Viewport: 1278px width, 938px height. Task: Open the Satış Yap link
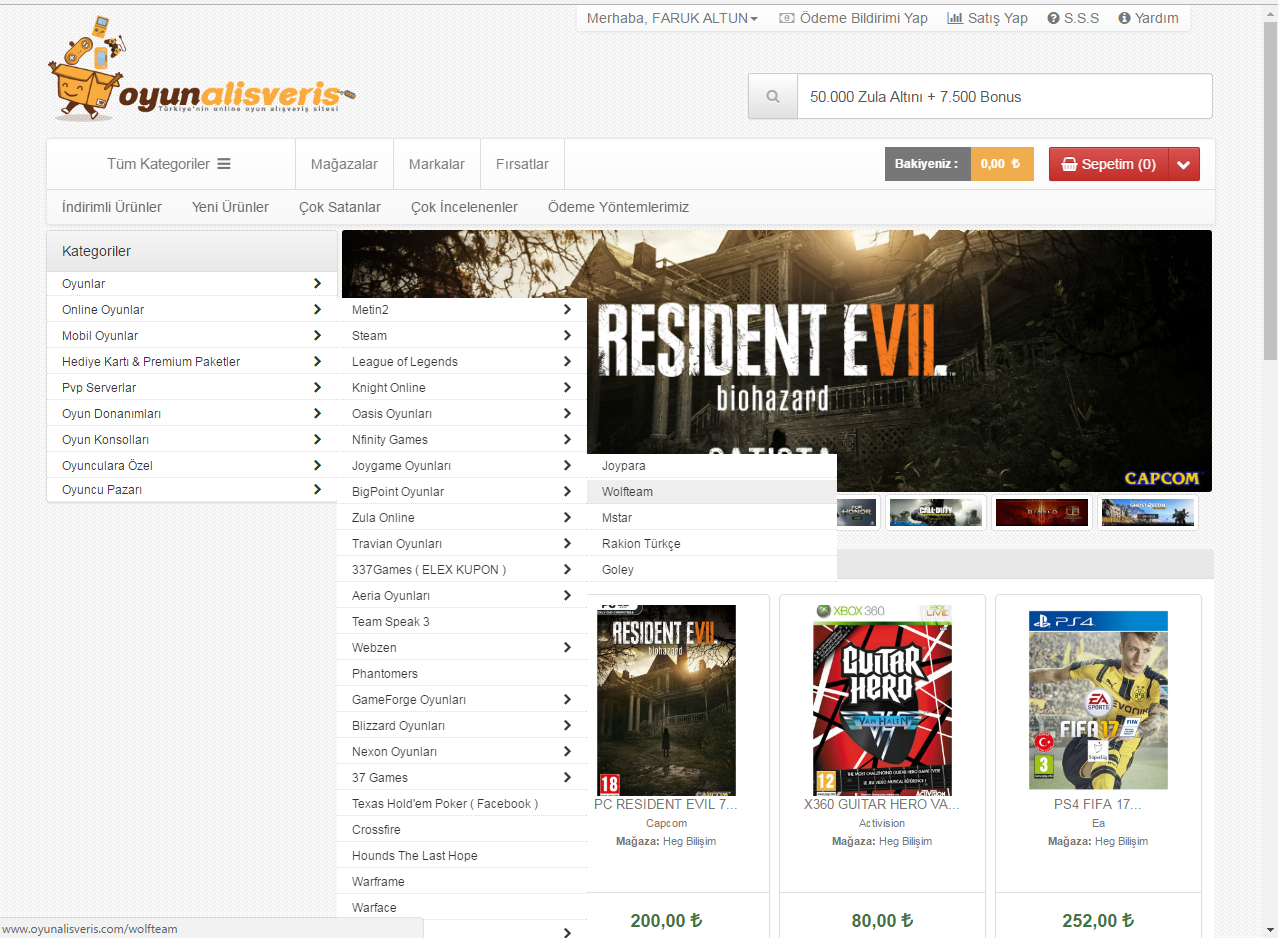point(987,18)
